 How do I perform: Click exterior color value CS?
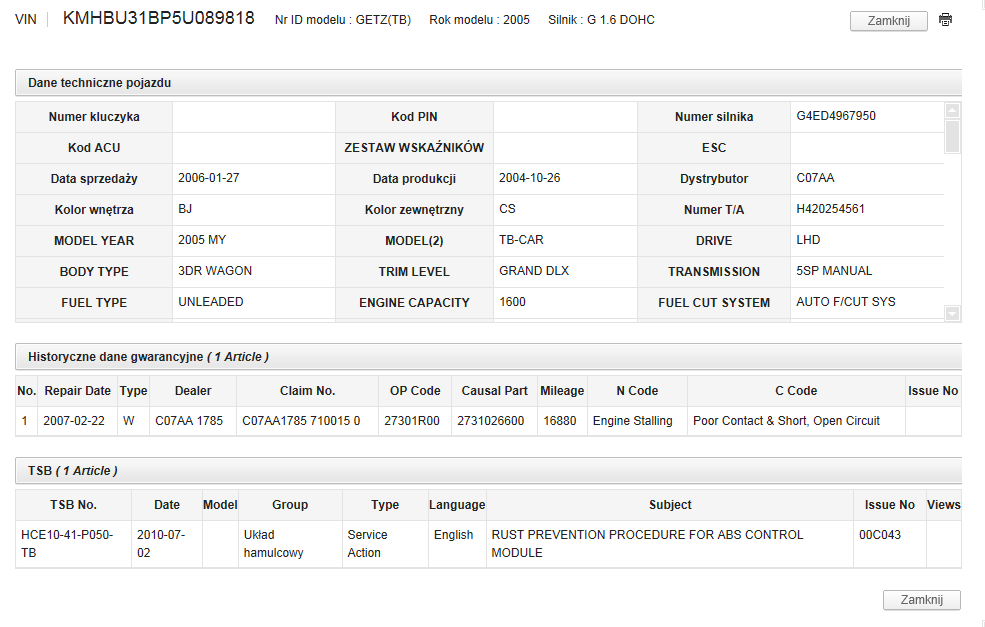pos(507,209)
